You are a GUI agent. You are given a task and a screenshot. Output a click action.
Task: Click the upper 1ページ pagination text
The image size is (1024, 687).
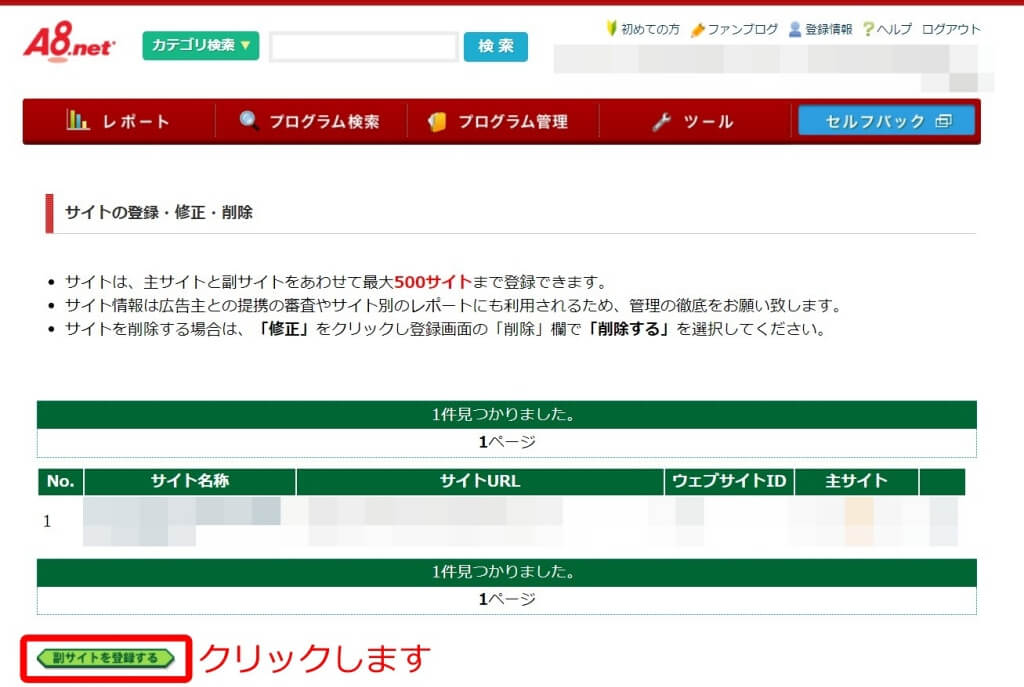coord(507,442)
